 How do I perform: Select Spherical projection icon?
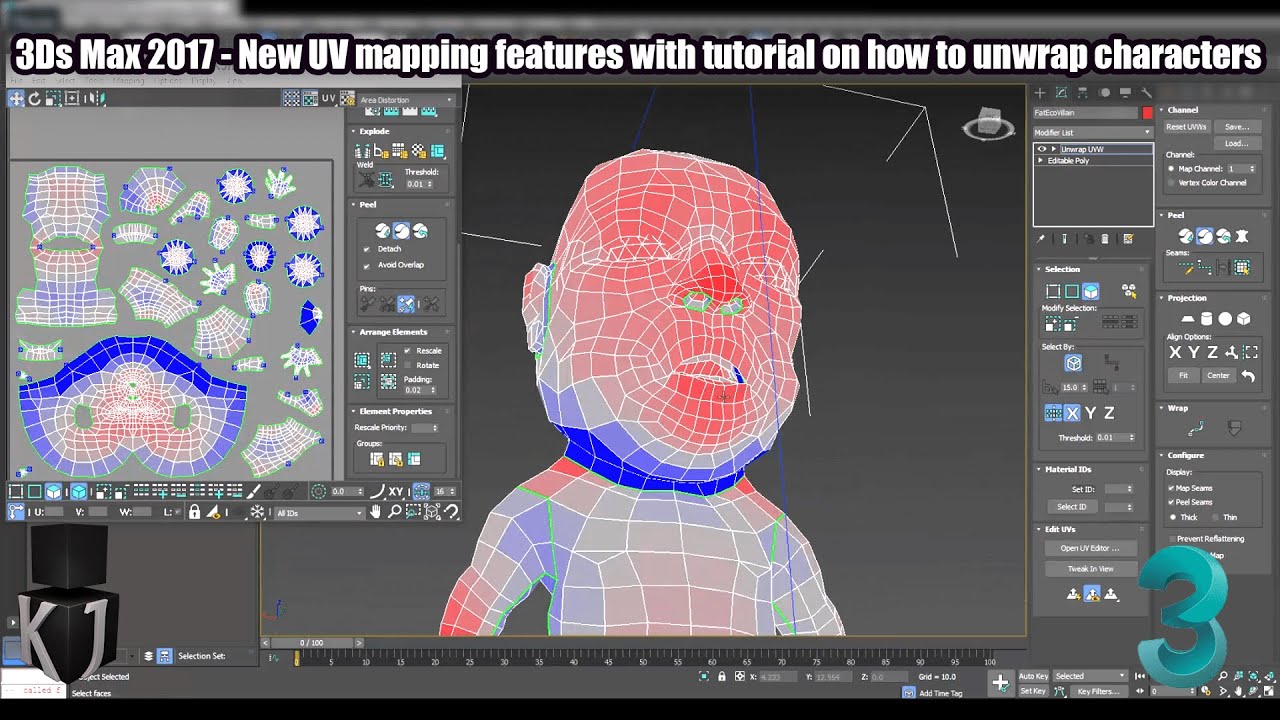pyautogui.click(x=1225, y=319)
